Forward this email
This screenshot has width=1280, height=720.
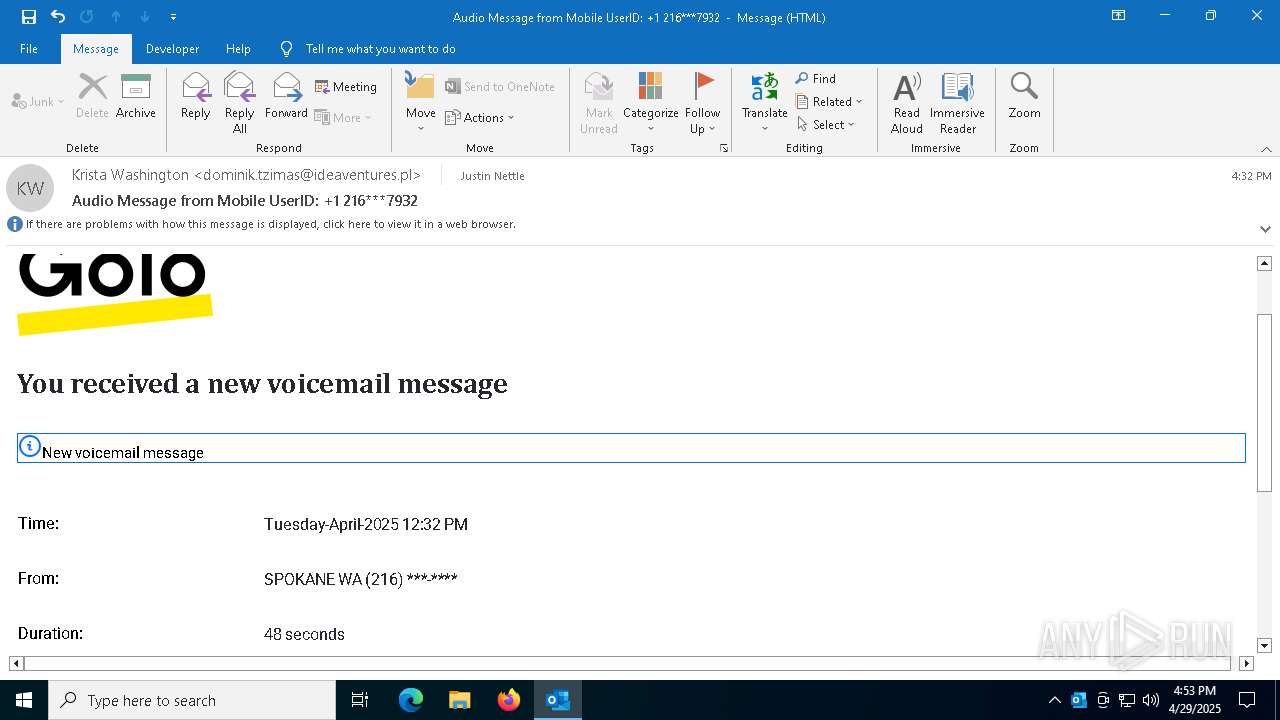(287, 97)
